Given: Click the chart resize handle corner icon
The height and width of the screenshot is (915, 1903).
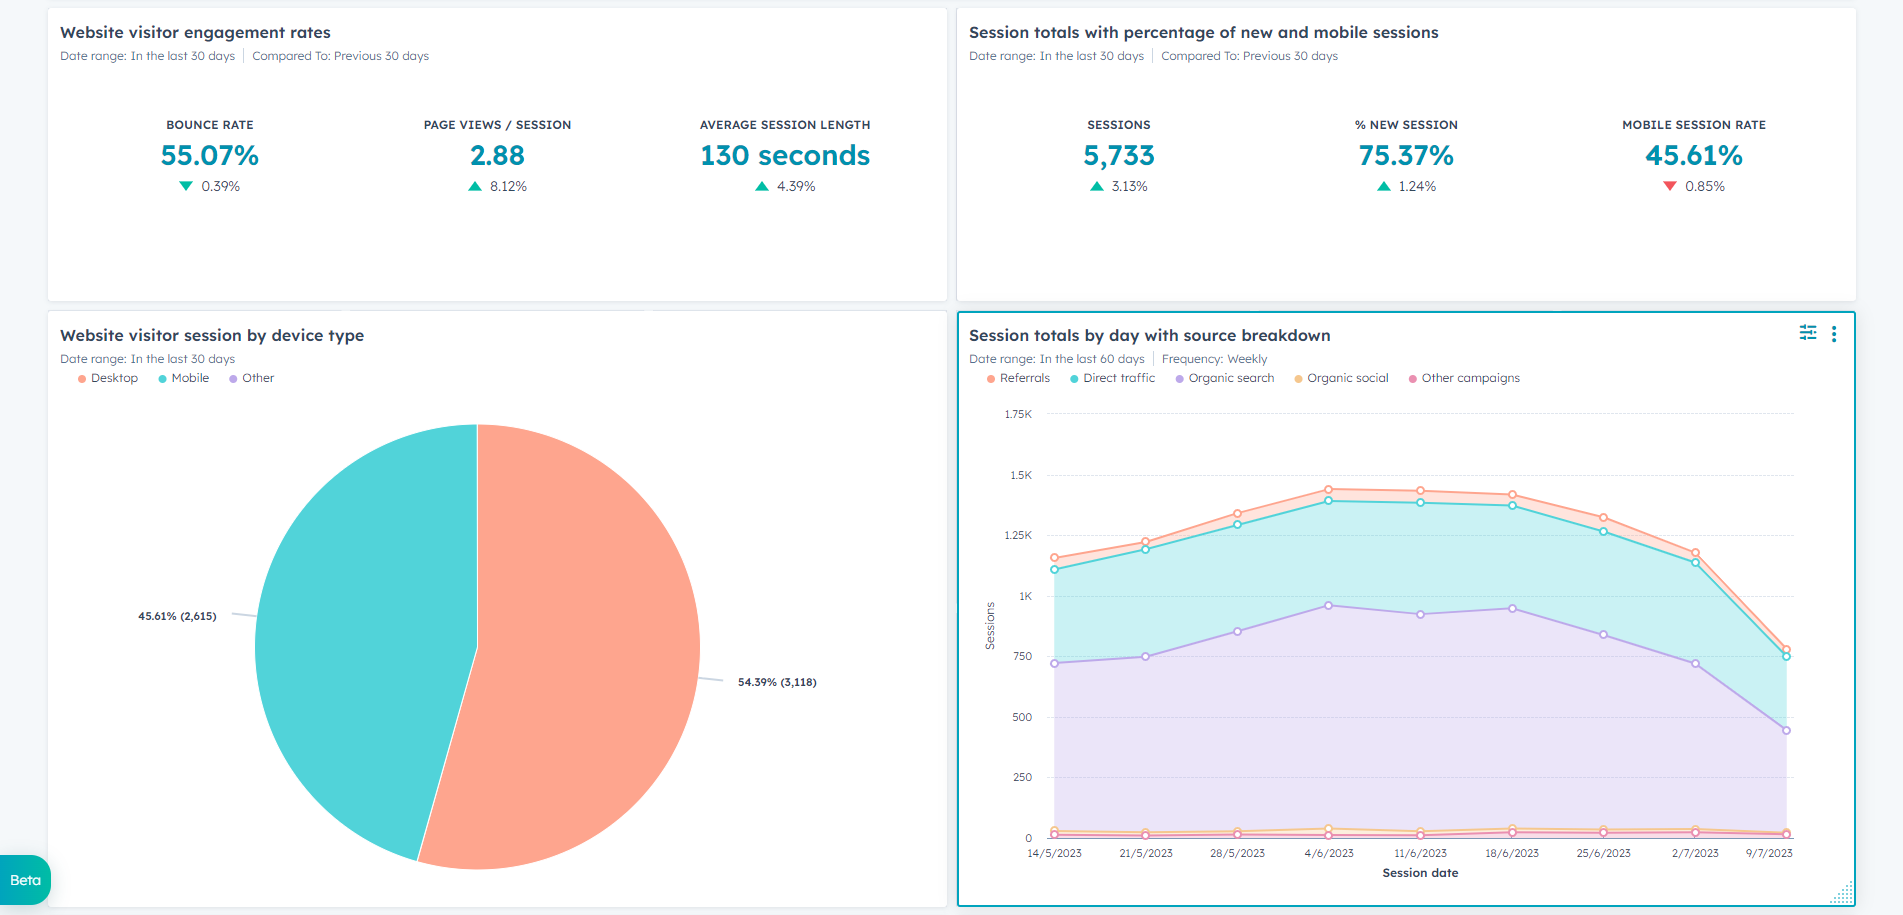Looking at the screenshot, I should click(1842, 893).
